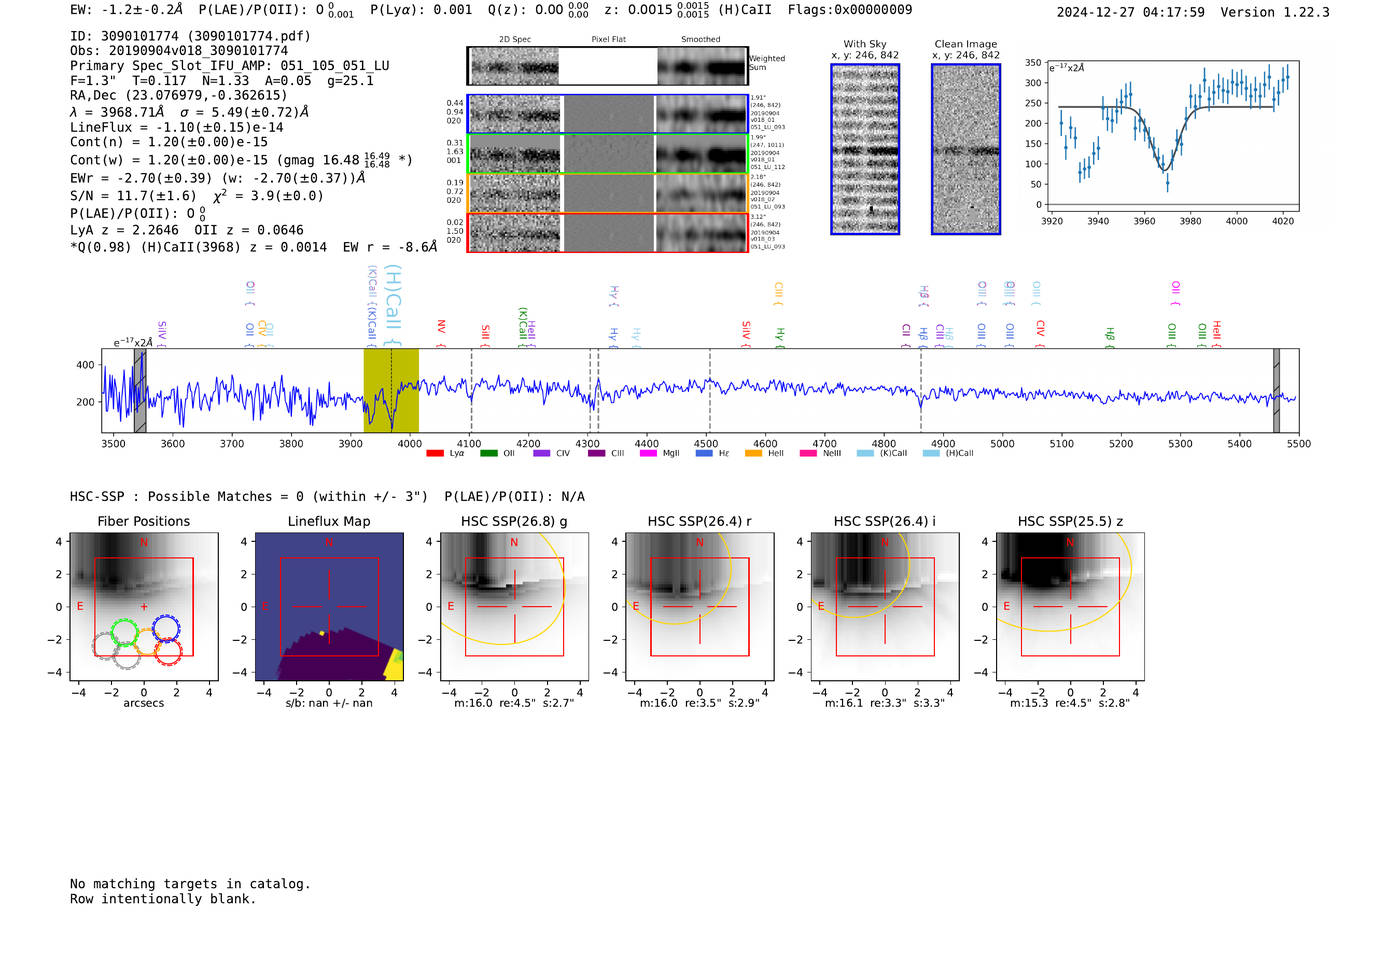Click the CIII dark purple legend swatch

tap(596, 453)
